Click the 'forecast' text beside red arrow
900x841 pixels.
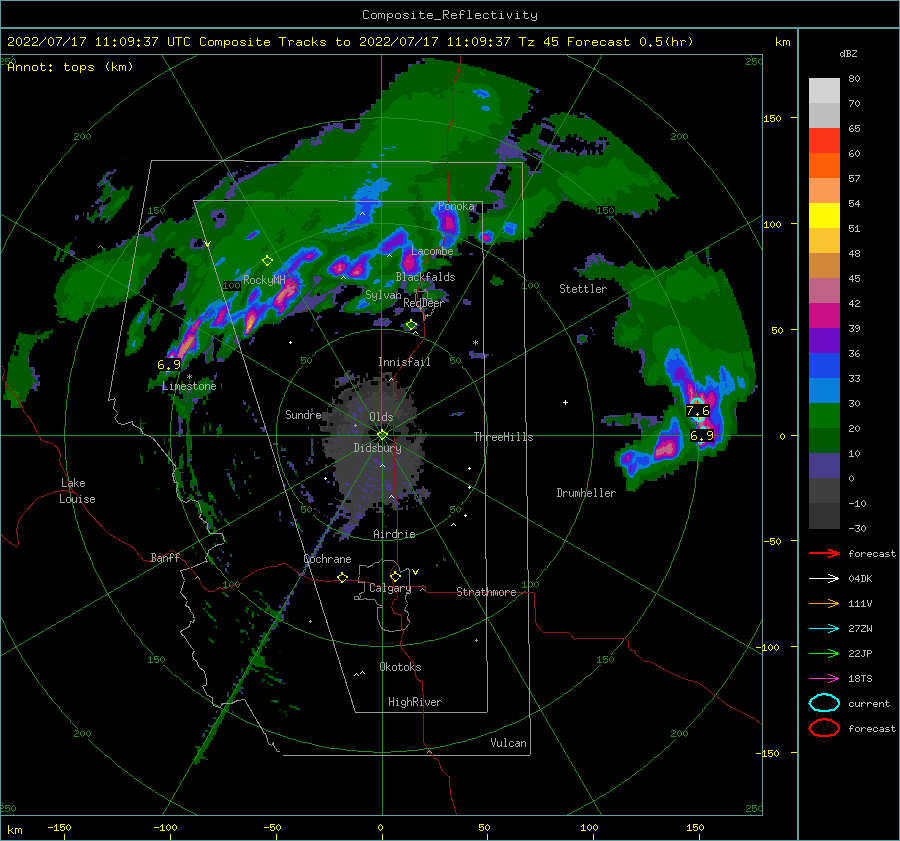point(872,554)
